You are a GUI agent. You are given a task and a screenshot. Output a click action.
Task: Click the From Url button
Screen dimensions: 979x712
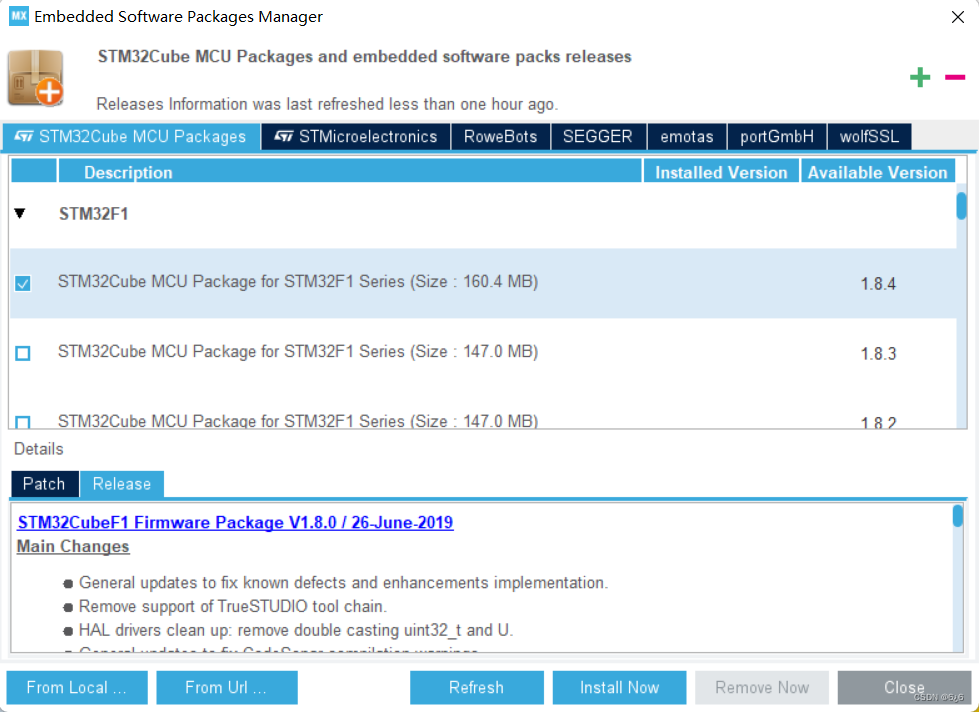(x=227, y=688)
